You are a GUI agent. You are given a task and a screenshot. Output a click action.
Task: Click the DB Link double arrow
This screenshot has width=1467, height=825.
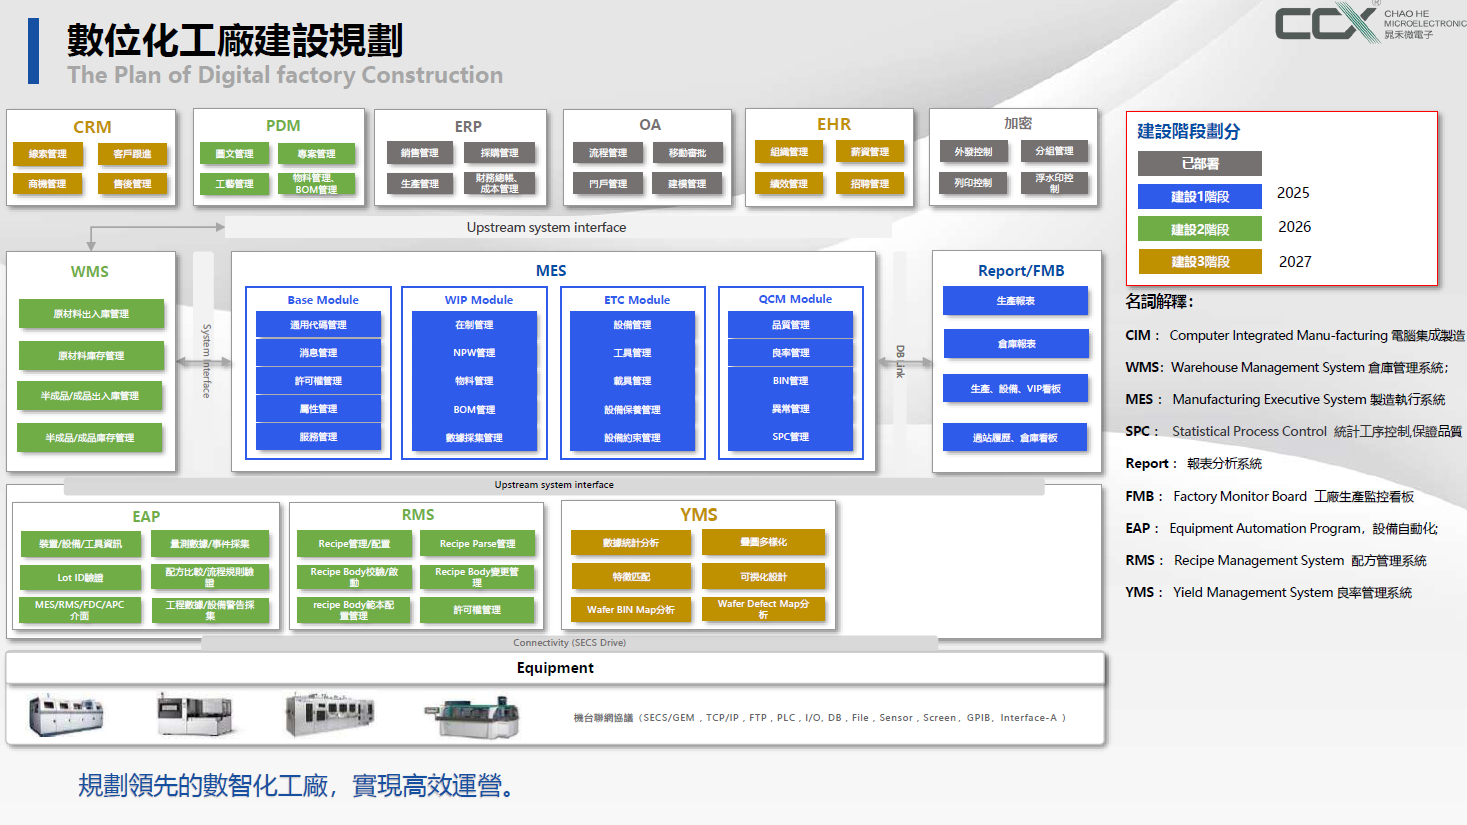tap(899, 362)
